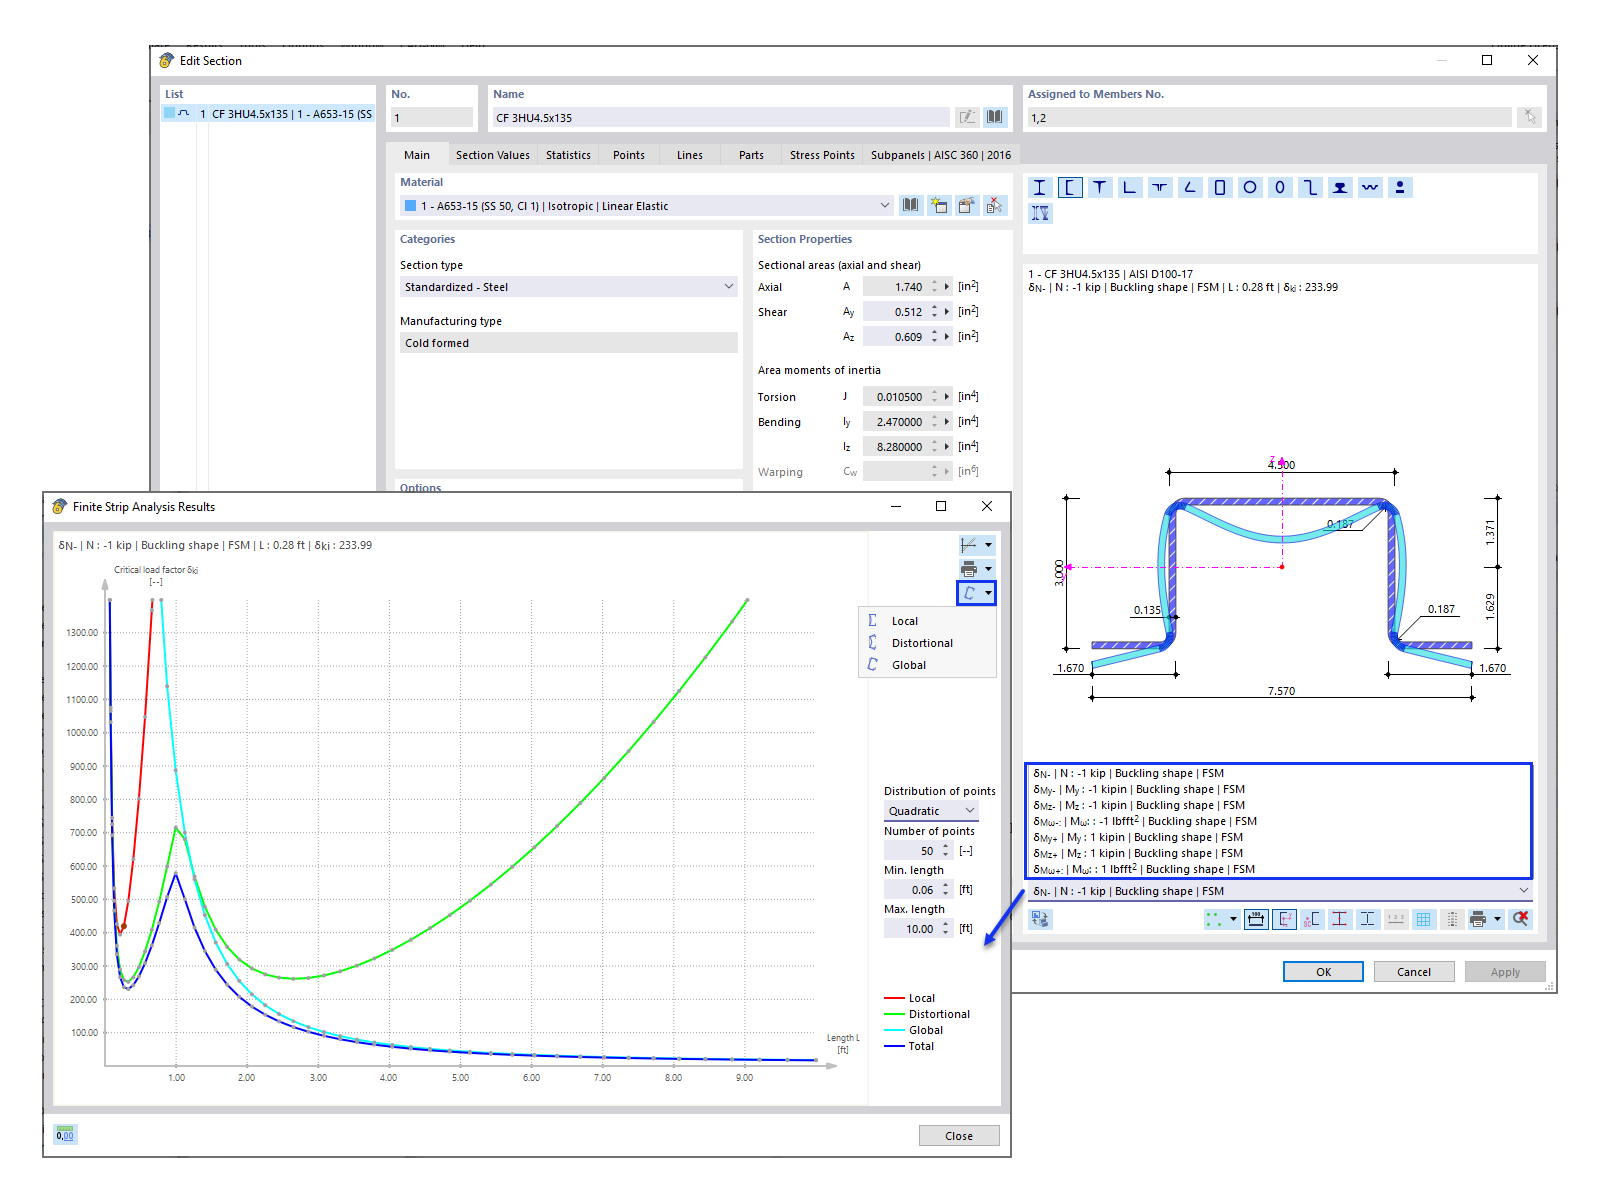The width and height of the screenshot is (1600, 1200).
Task: Click the Close button in Finite Strip Analysis Results
Action: 958,1135
